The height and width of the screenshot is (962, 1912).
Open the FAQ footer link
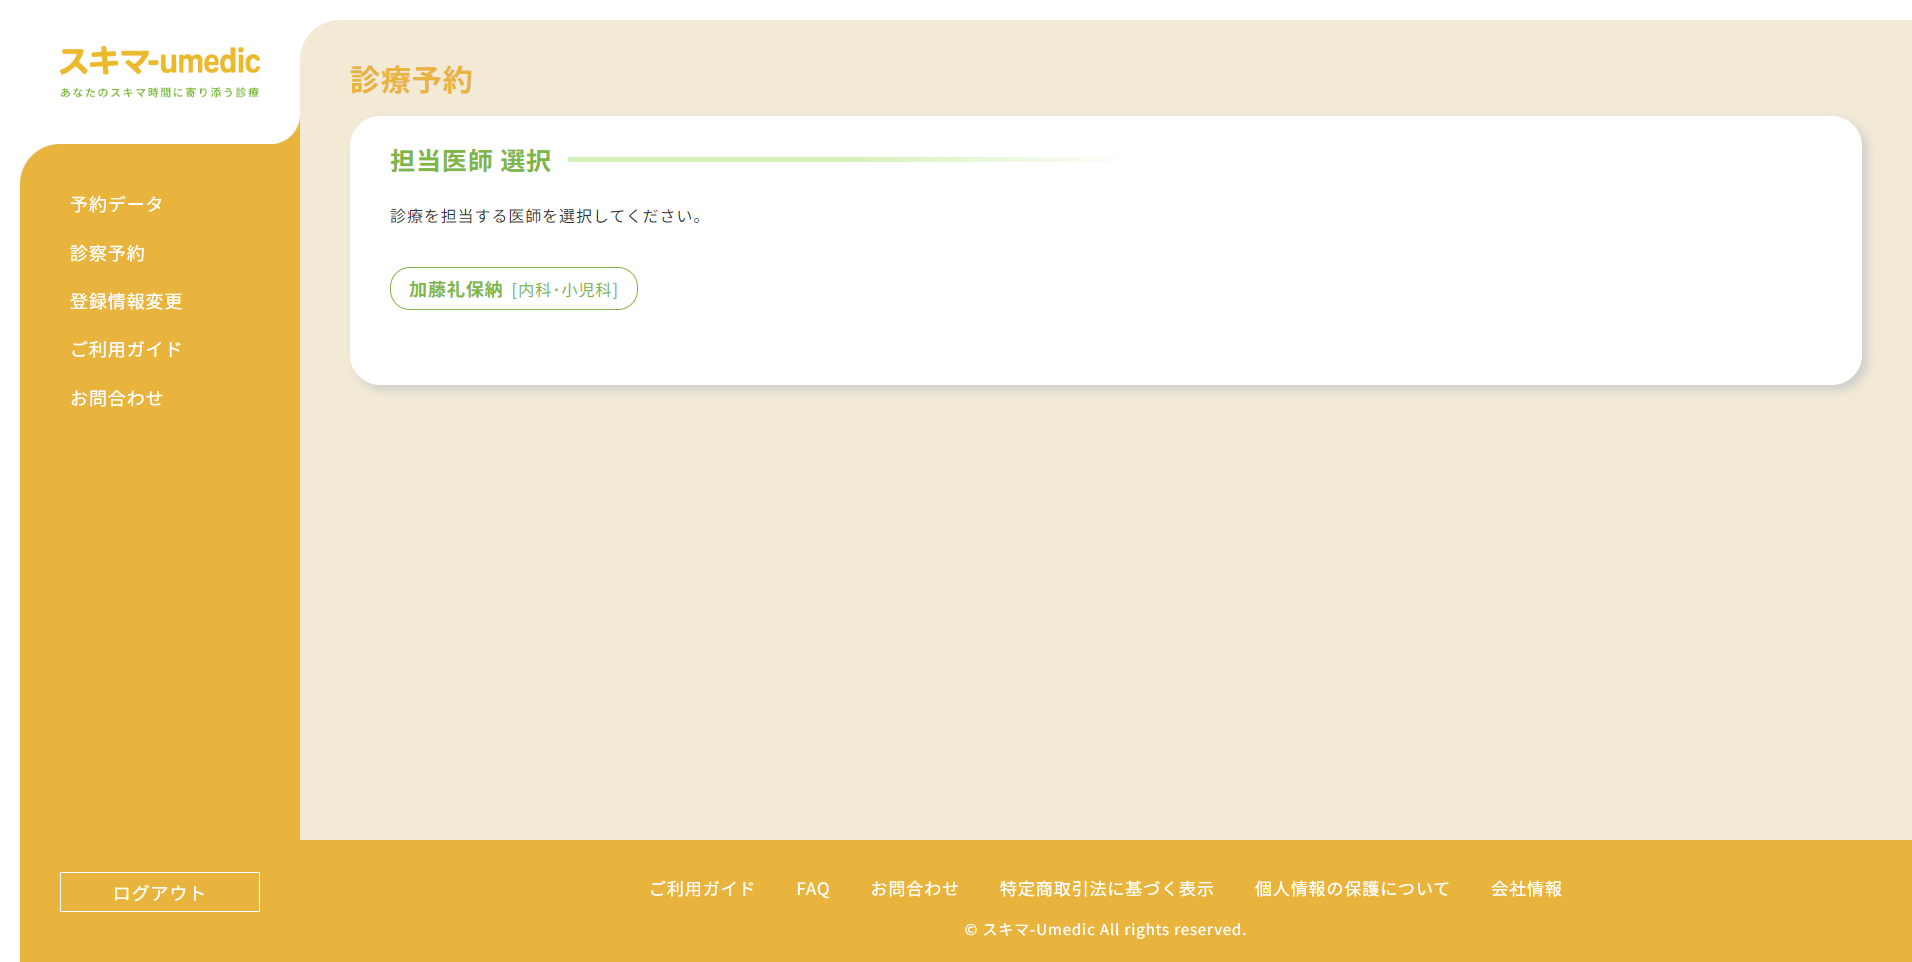click(x=813, y=888)
